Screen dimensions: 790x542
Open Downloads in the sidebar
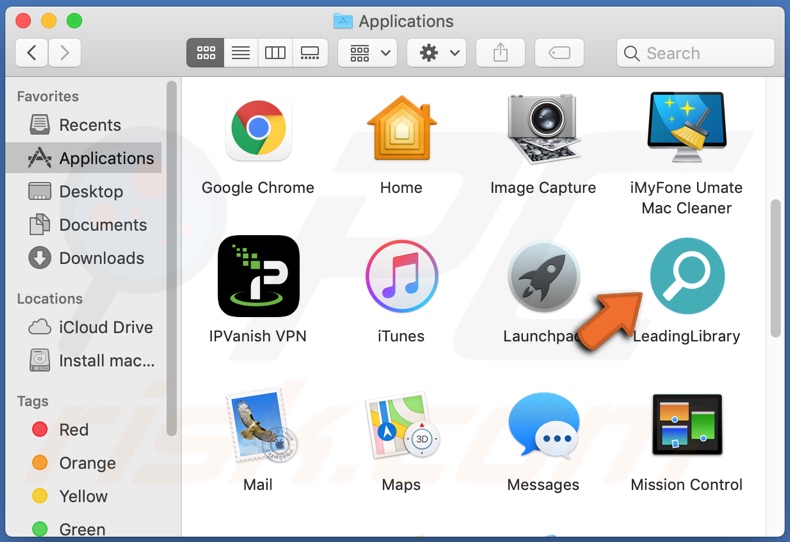(83, 257)
